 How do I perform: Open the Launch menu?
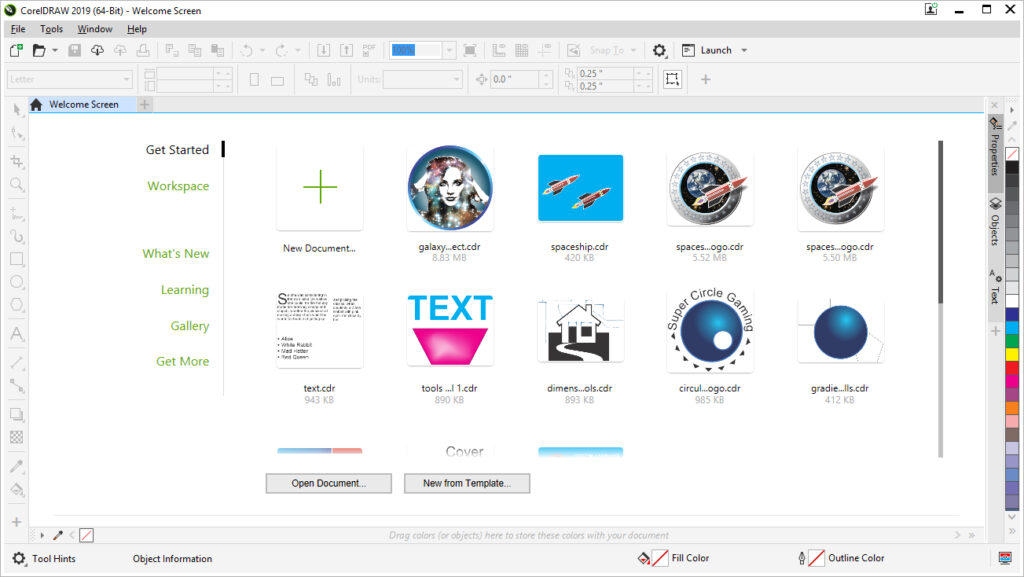pyautogui.click(x=716, y=50)
